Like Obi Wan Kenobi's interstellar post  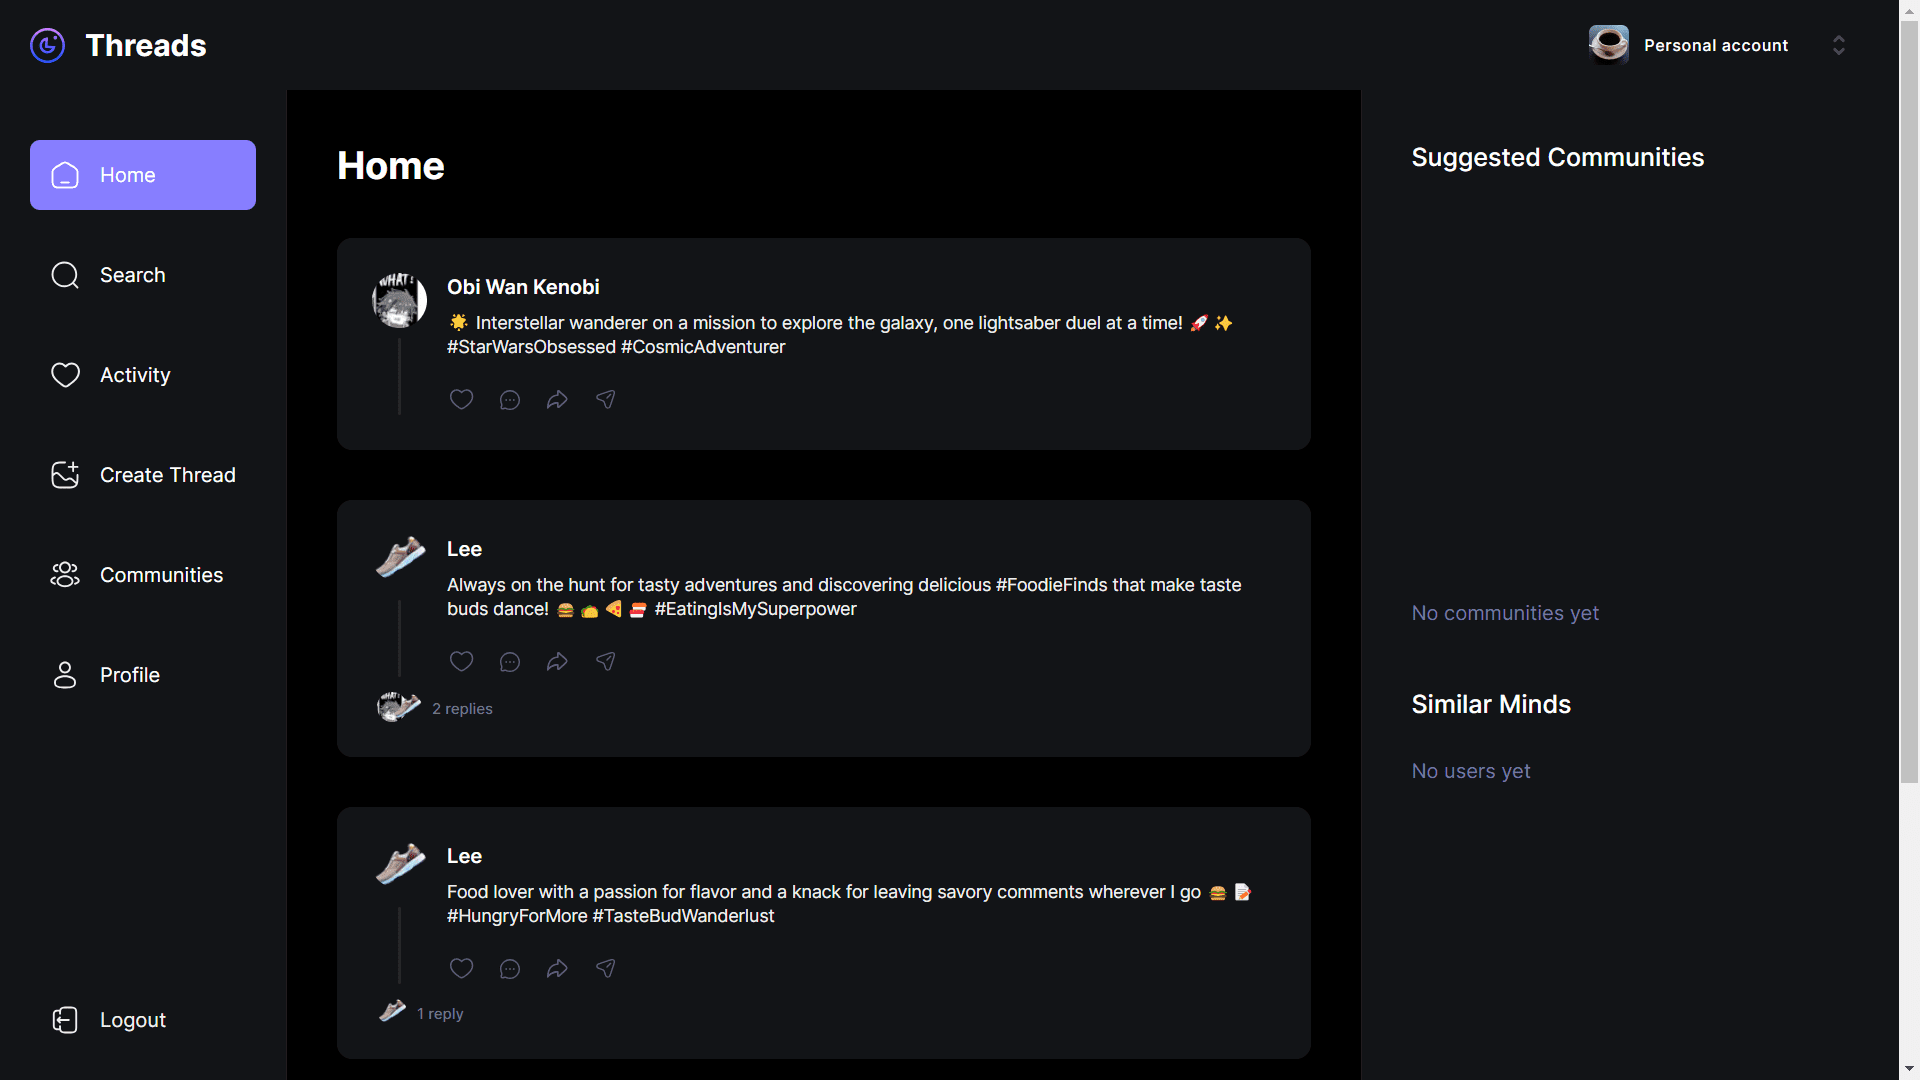tap(461, 399)
